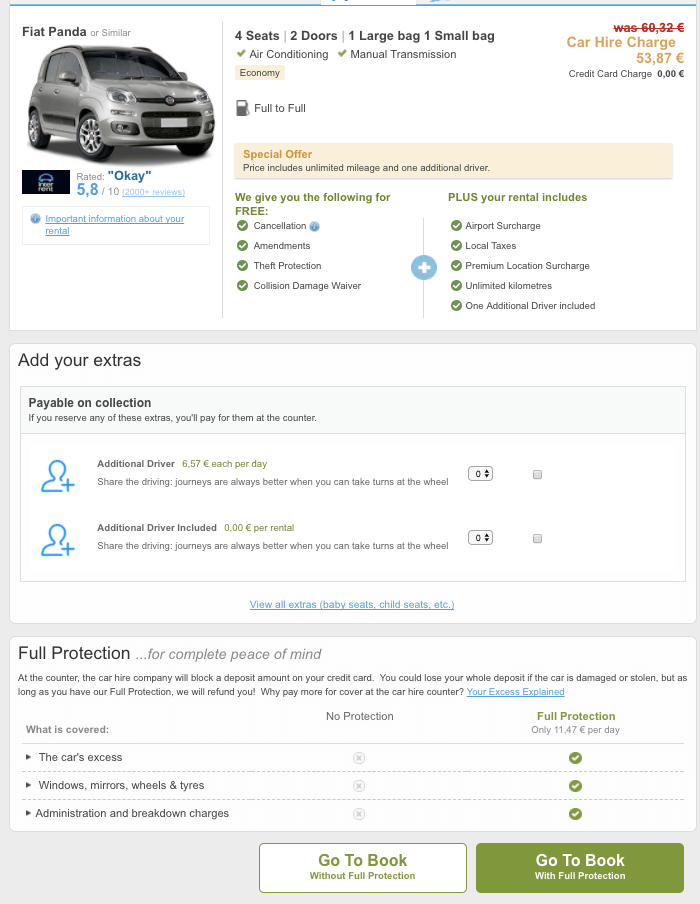This screenshot has height=904, width=700.
Task: Open quantity dropdown for Additional Driver 6,57 €
Action: point(480,474)
